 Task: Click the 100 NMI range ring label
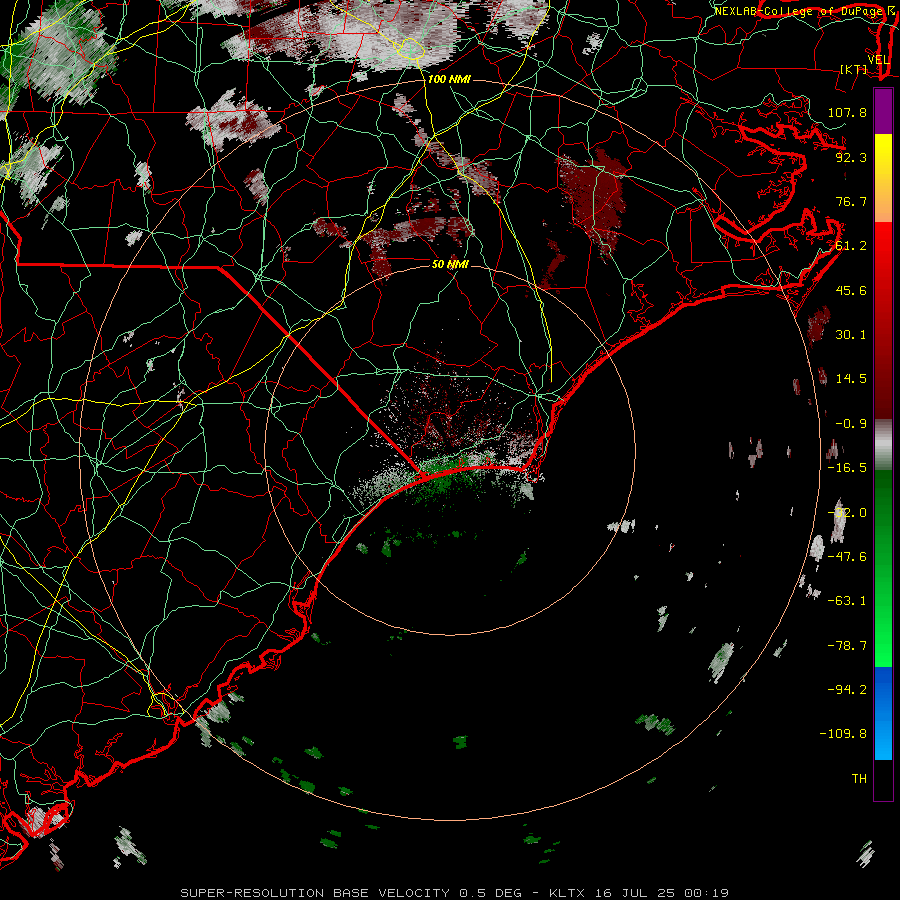449,79
